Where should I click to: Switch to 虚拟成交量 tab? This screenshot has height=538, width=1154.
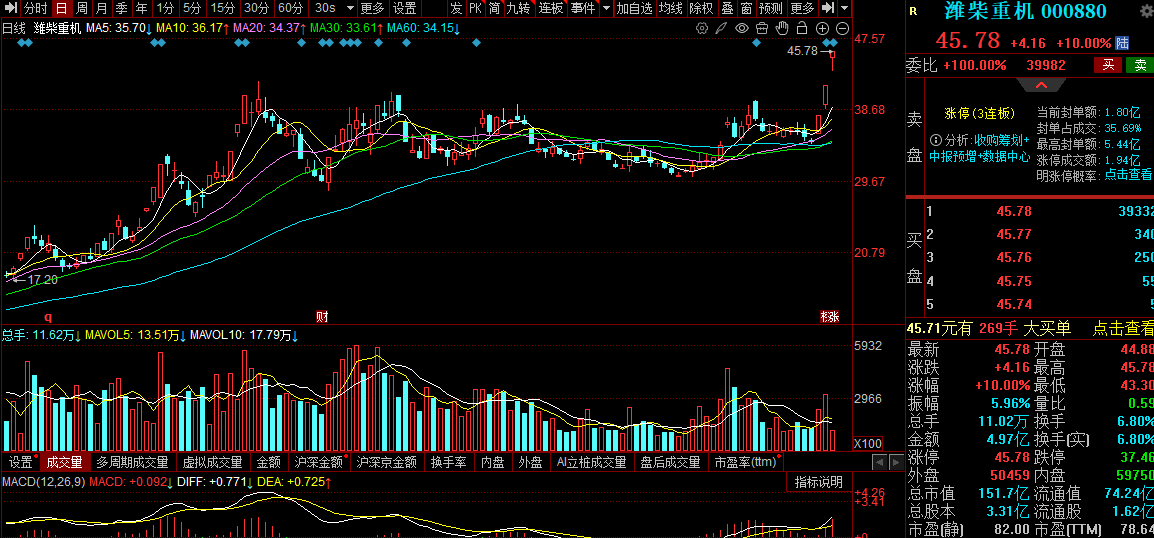point(212,462)
